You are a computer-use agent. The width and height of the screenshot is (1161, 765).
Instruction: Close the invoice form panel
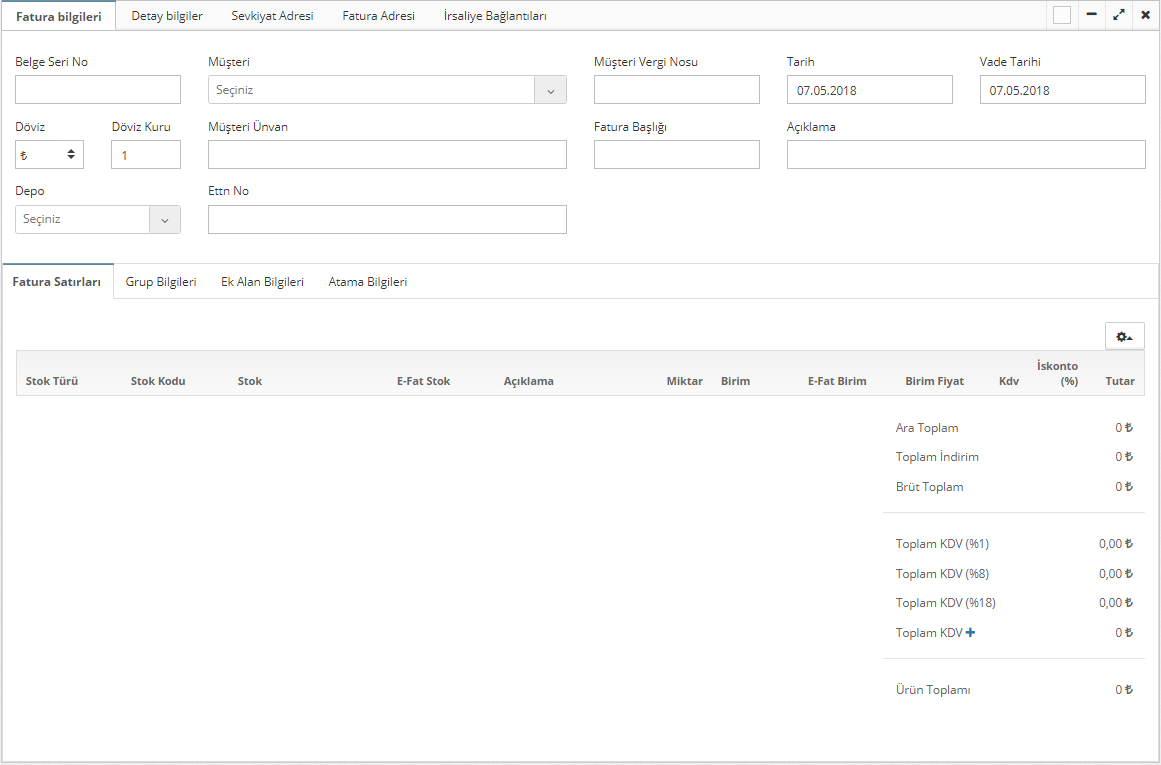1145,15
